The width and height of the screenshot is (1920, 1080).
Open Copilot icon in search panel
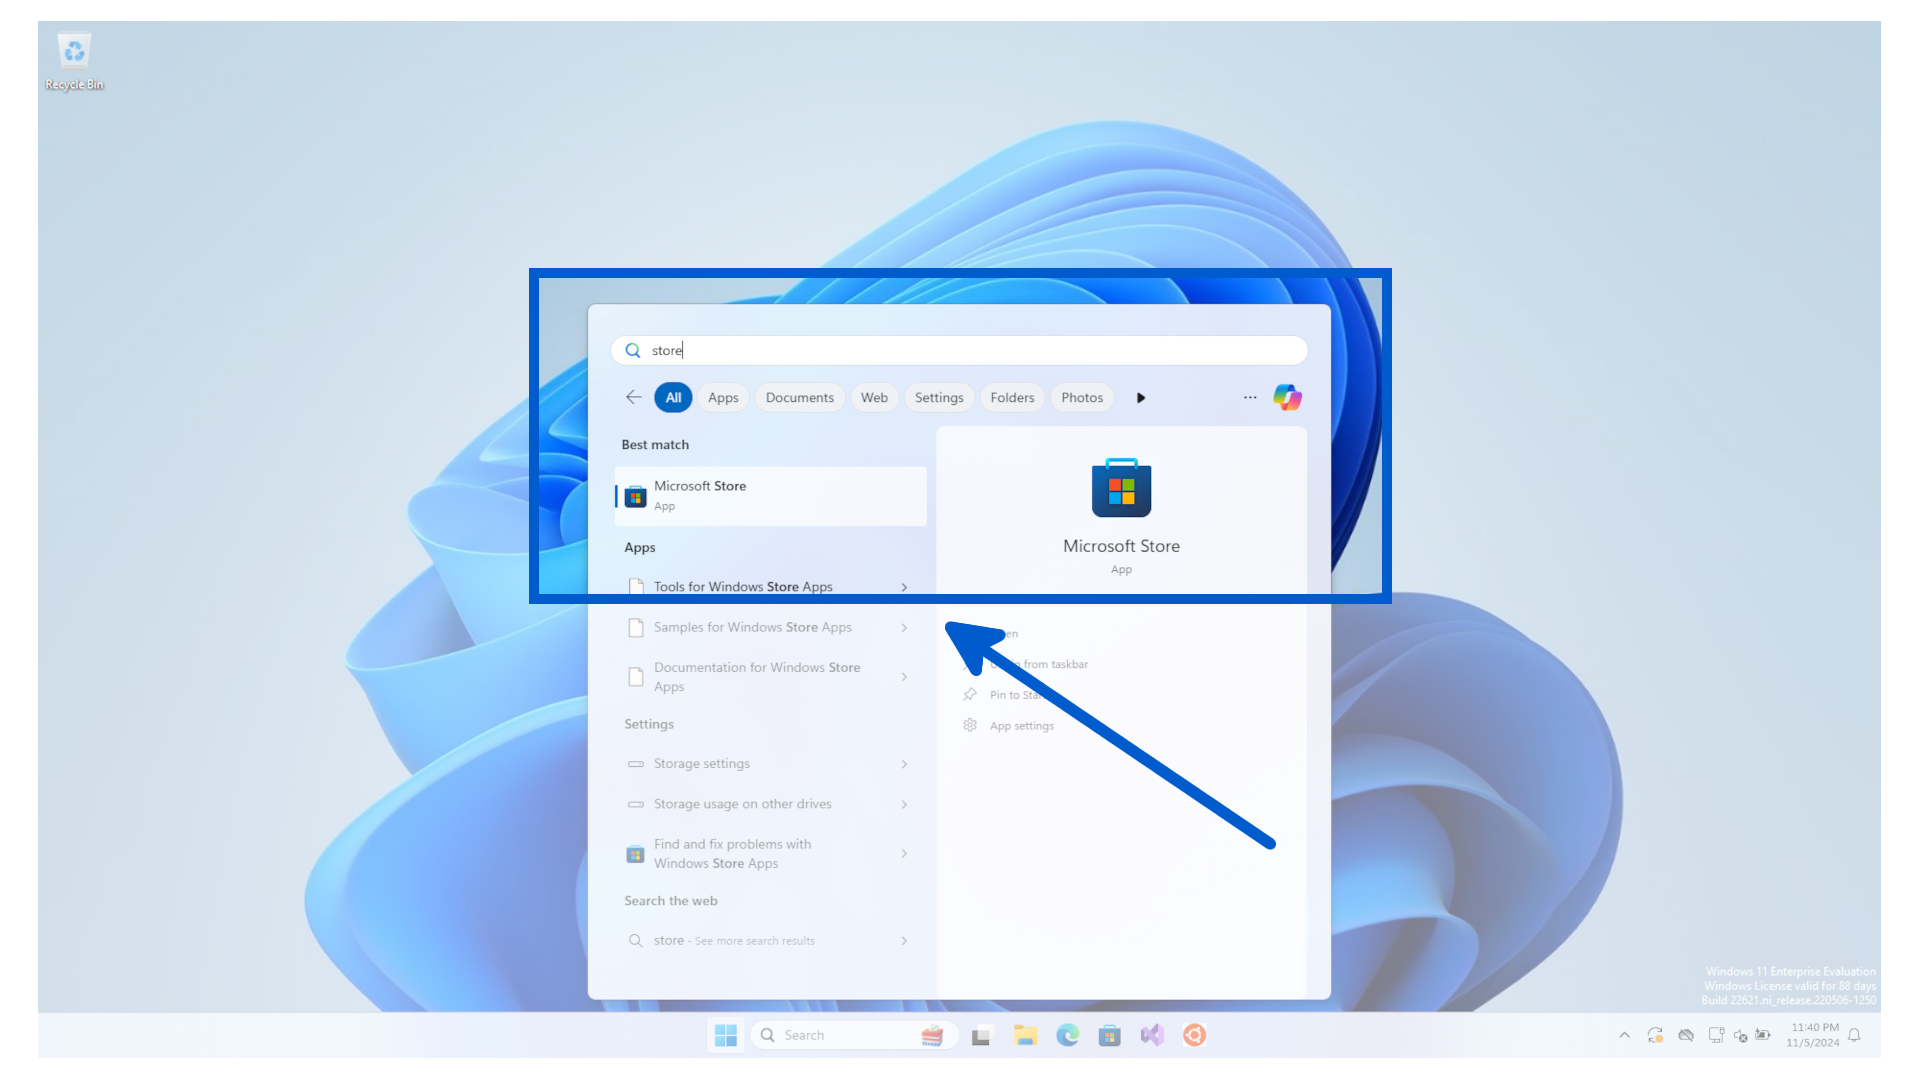pyautogui.click(x=1287, y=397)
